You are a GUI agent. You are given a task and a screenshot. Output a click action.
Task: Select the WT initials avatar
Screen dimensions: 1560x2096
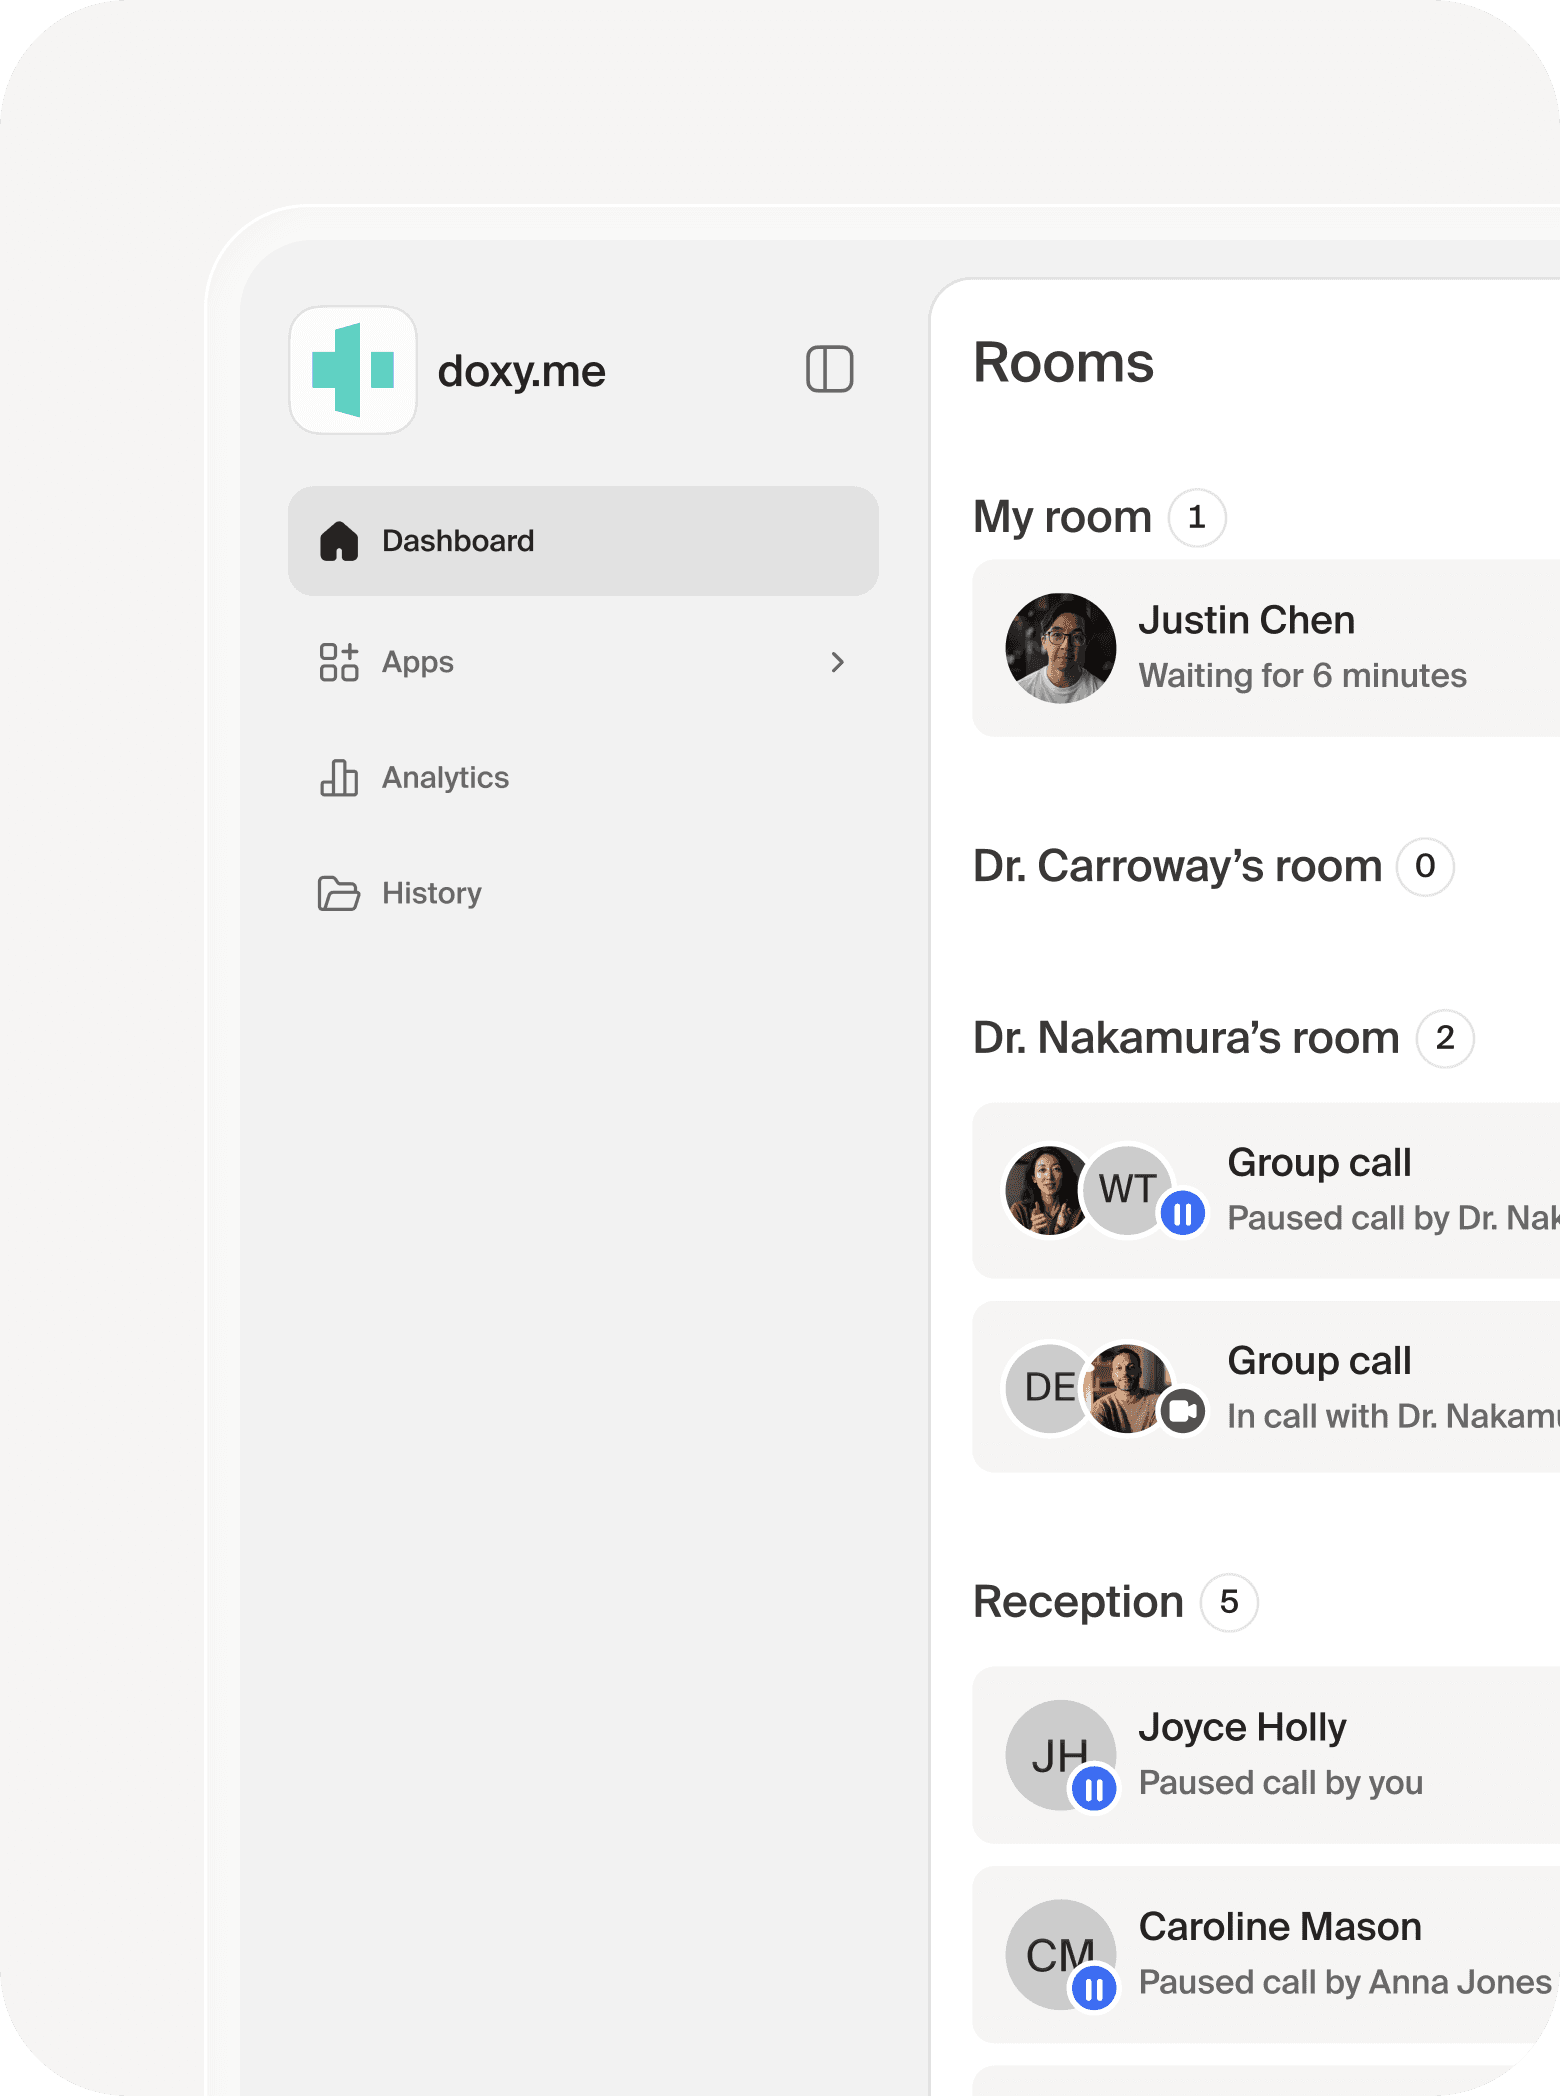pos(1127,1190)
